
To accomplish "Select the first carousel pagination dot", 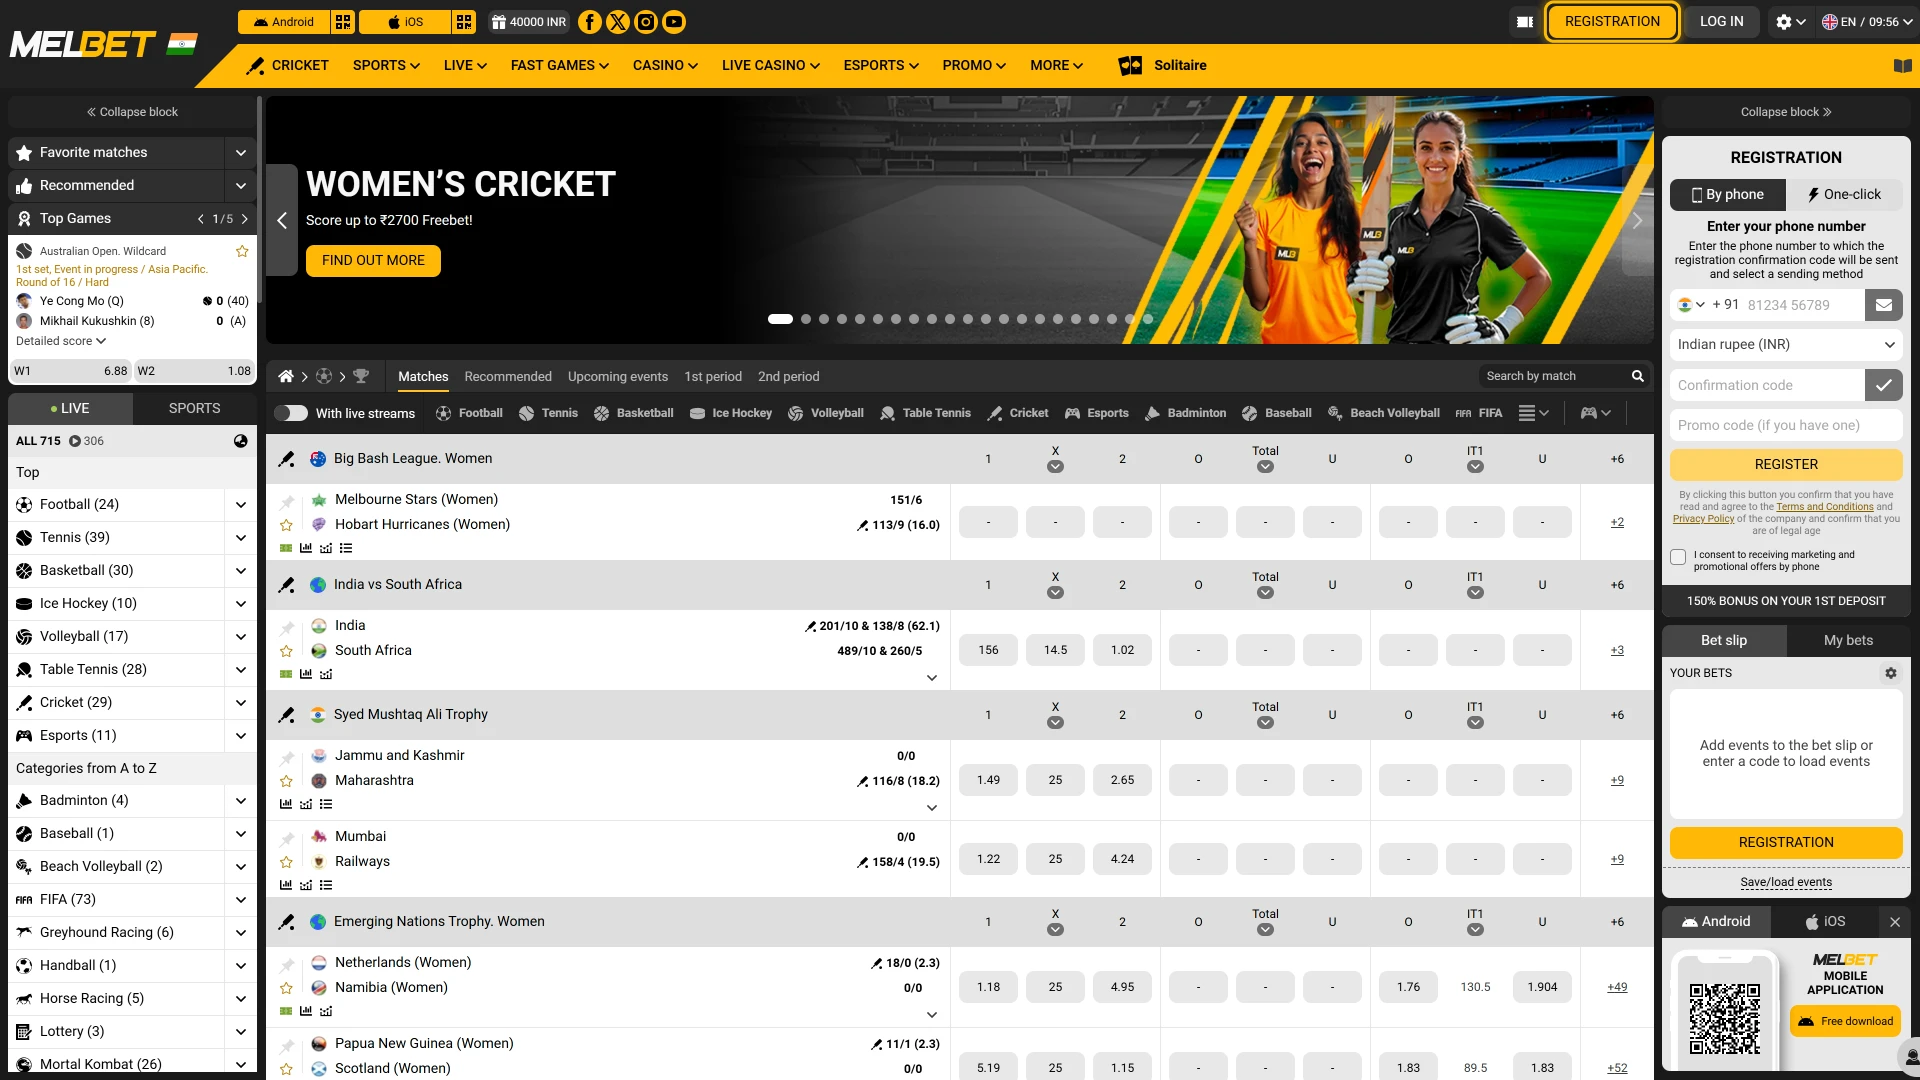I will pos(779,318).
